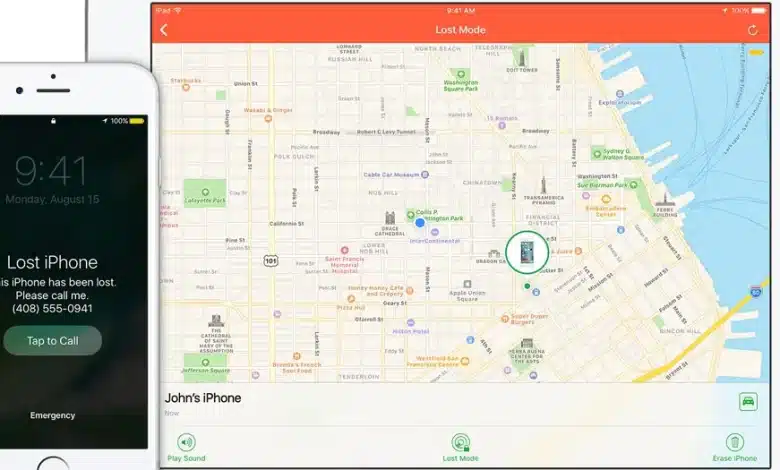Image resolution: width=780 pixels, height=470 pixels.
Task: Select the Hilton Hotel marker
Action: click(x=410, y=323)
